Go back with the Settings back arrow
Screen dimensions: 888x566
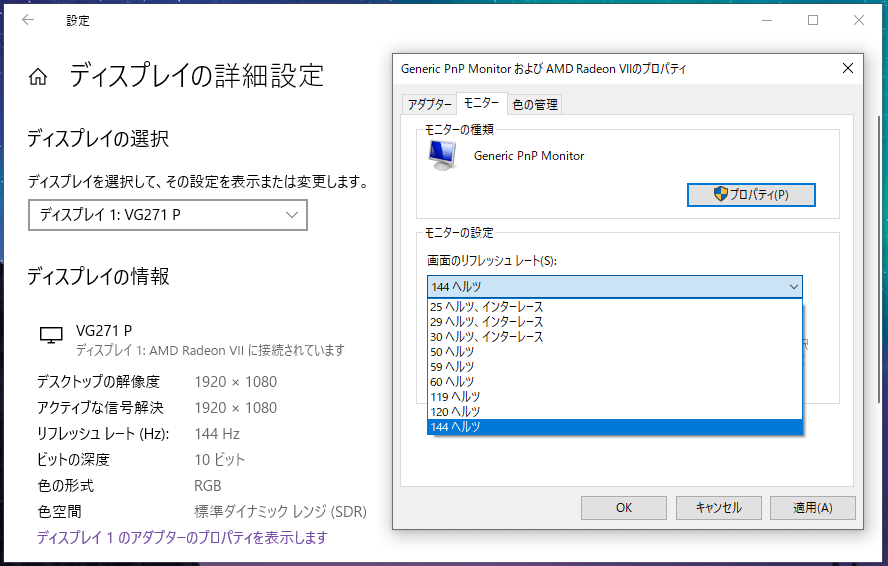pyautogui.click(x=28, y=20)
